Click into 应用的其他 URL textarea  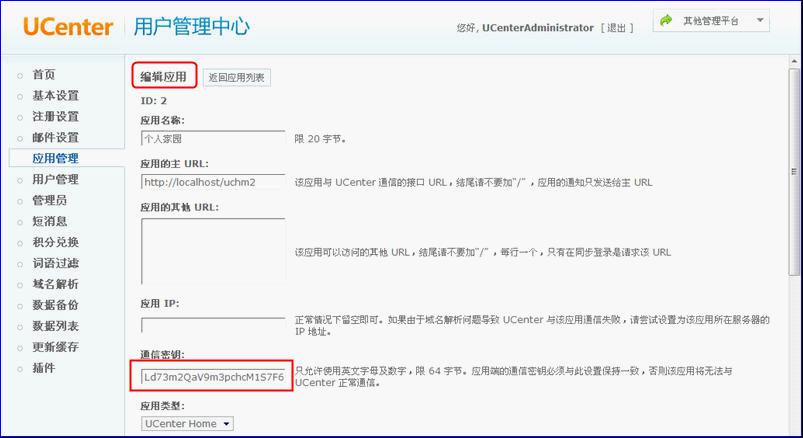[213, 251]
